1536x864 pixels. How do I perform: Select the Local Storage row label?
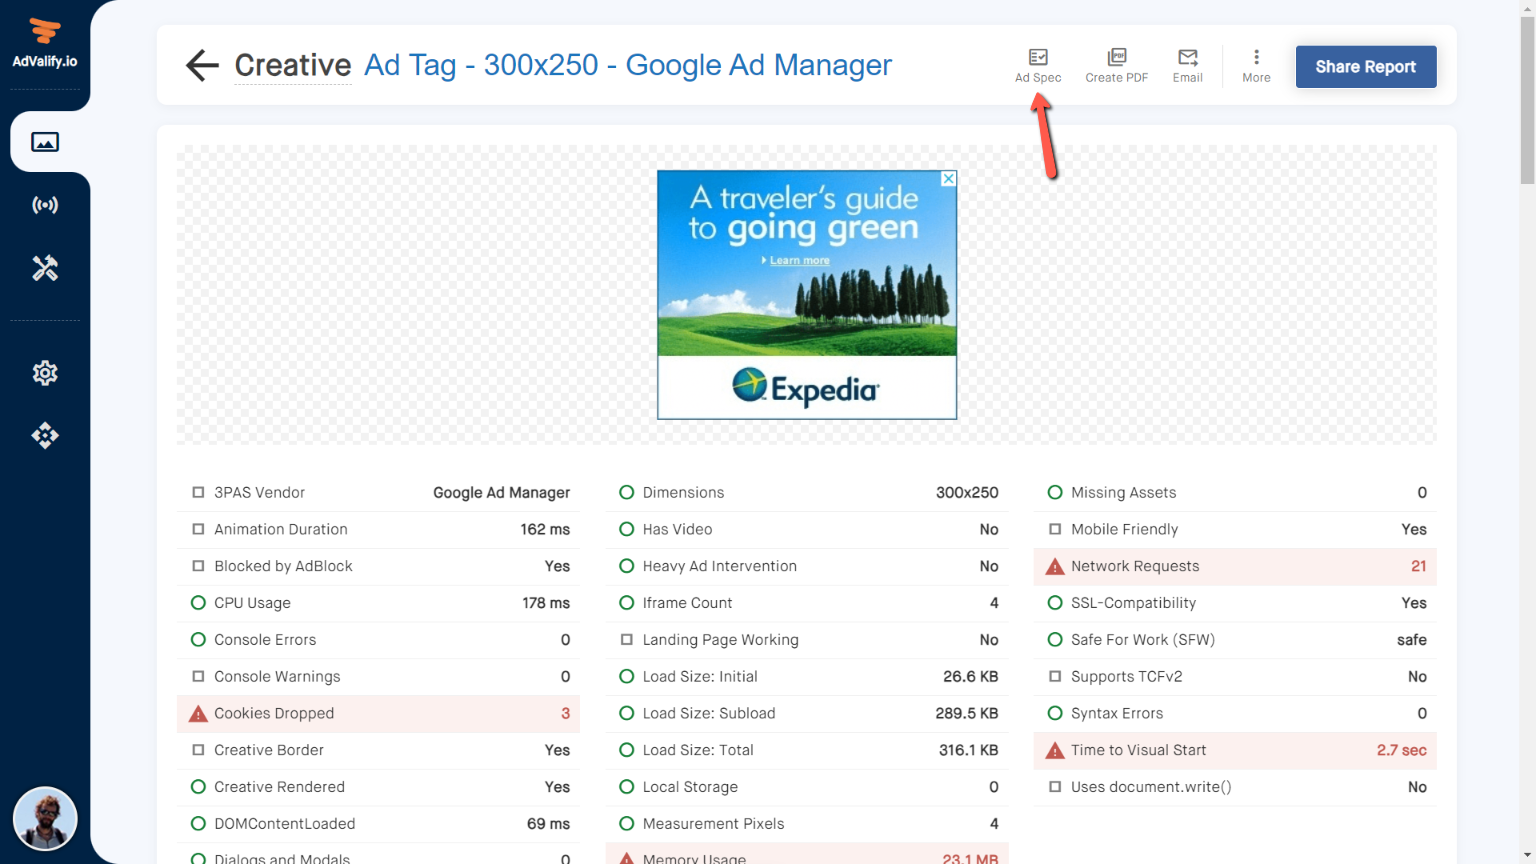(690, 787)
